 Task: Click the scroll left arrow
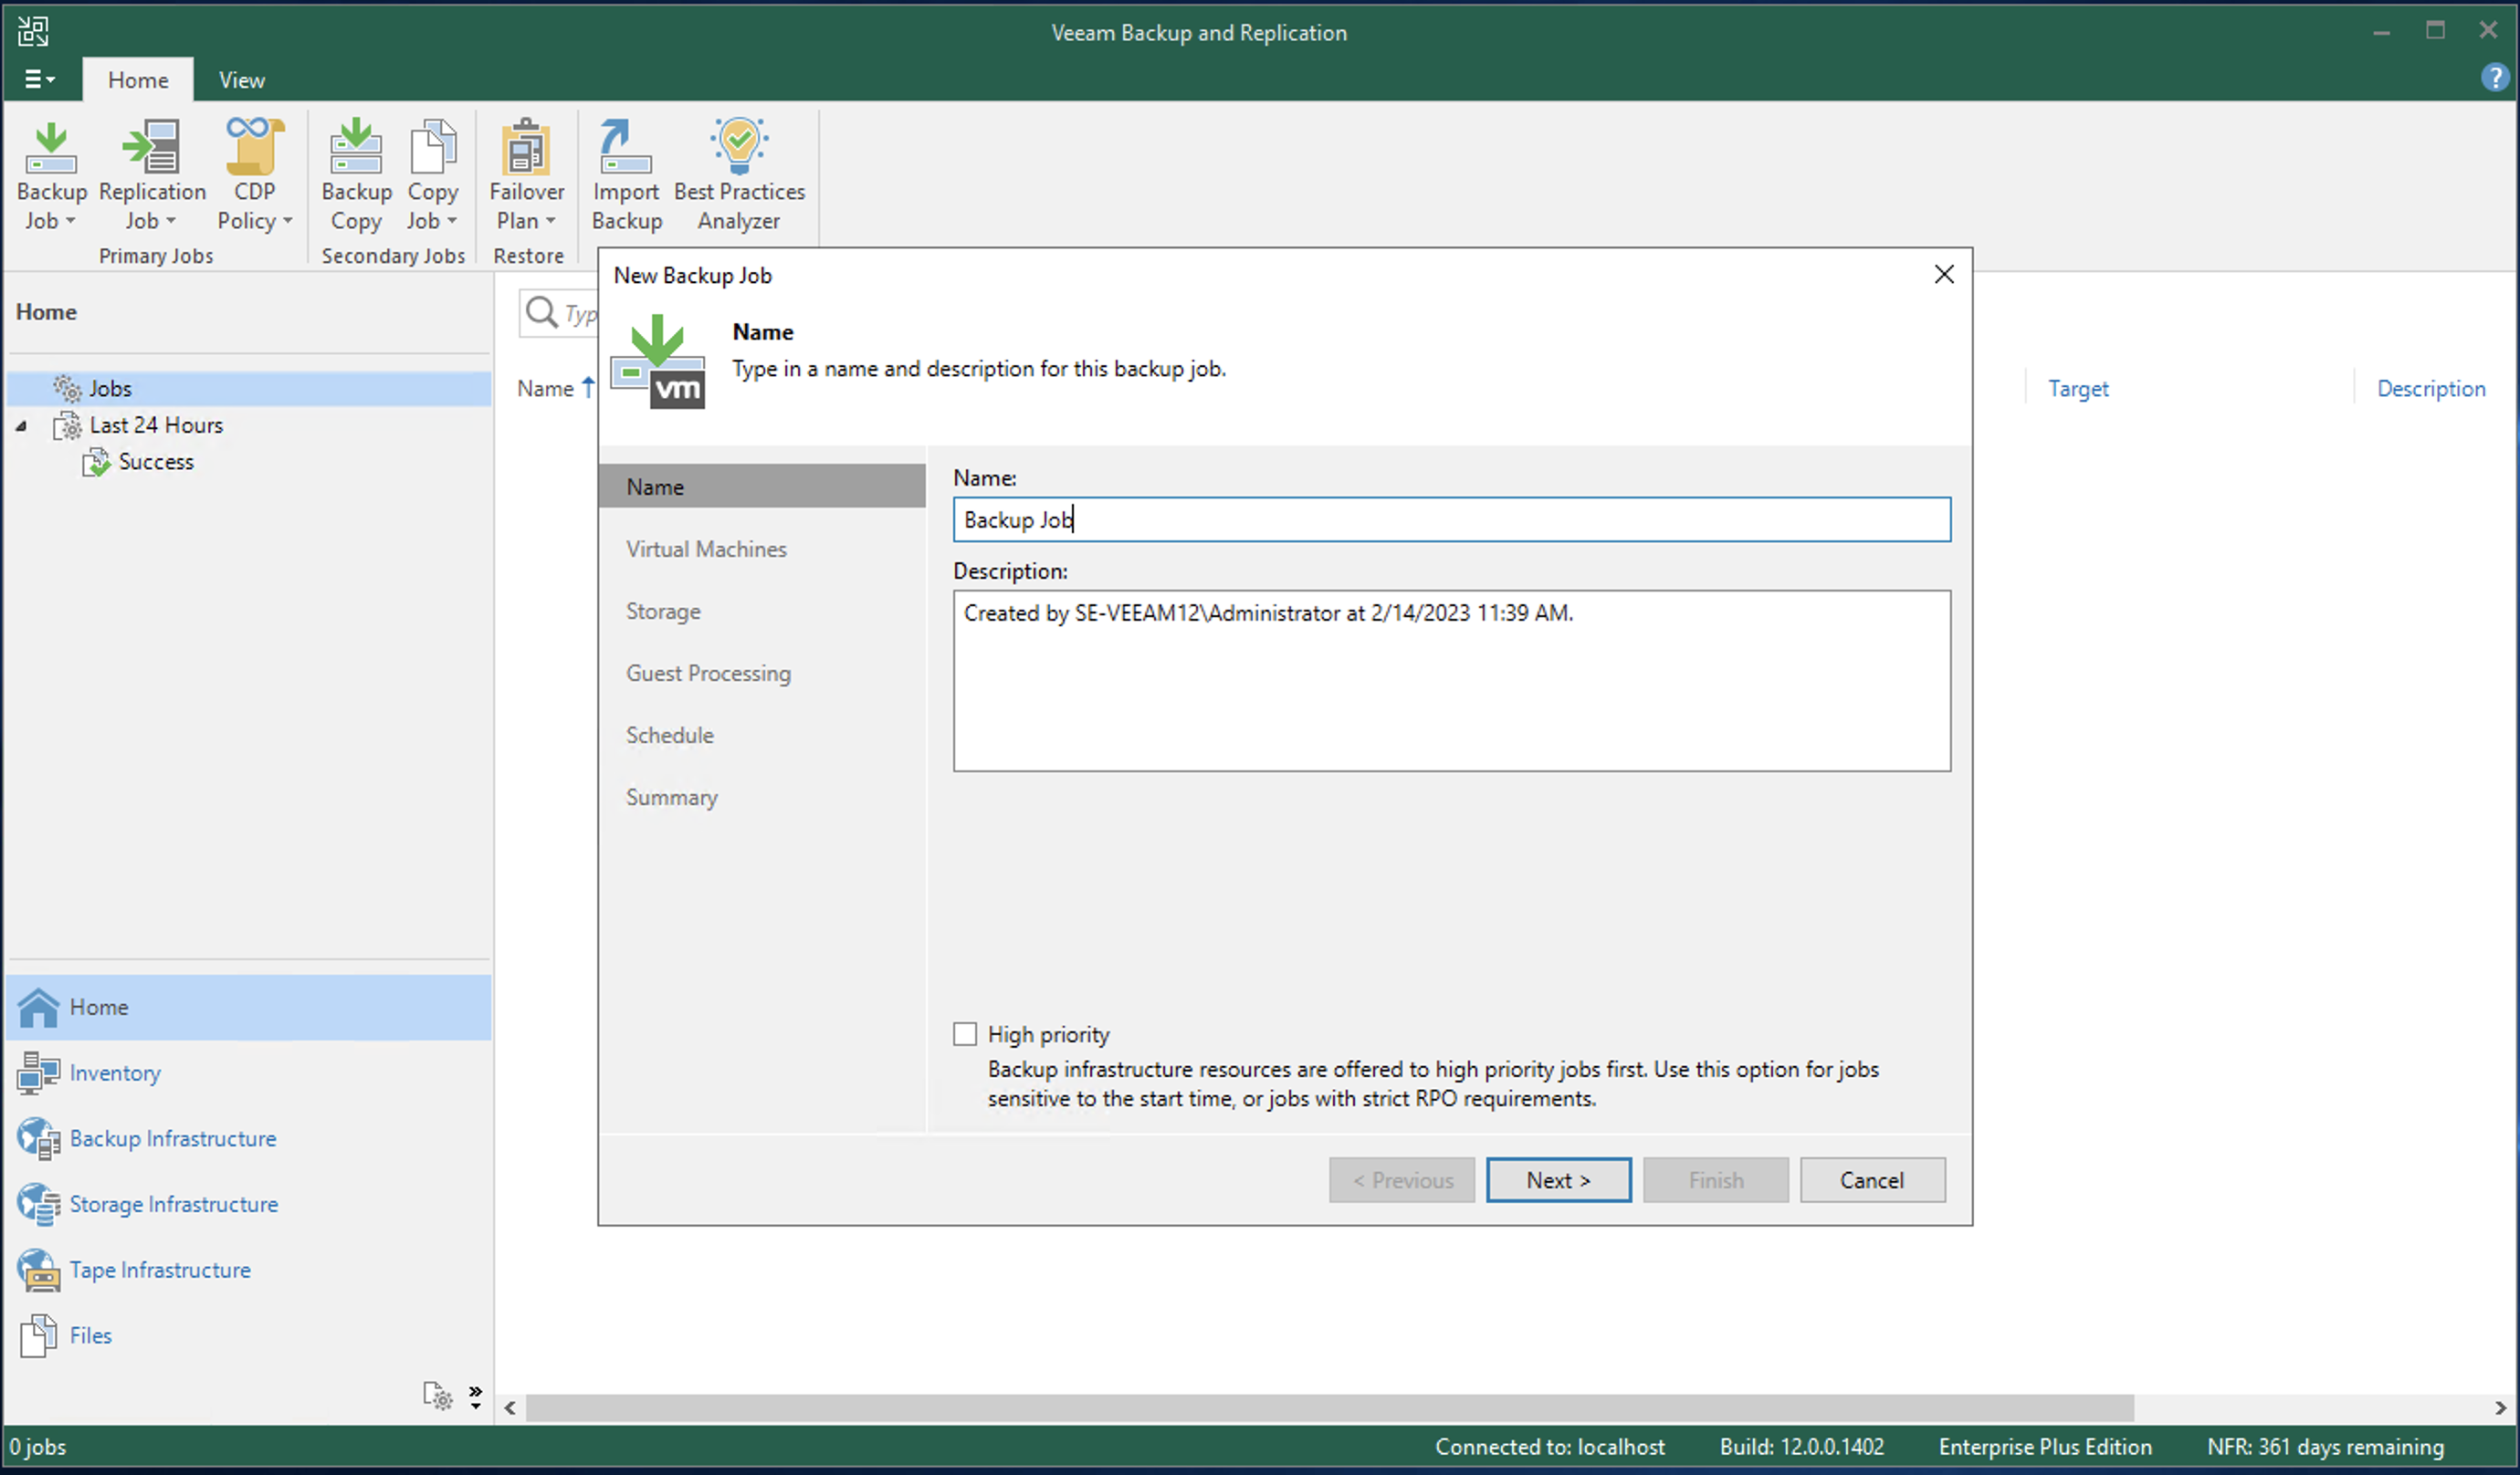tap(510, 1408)
